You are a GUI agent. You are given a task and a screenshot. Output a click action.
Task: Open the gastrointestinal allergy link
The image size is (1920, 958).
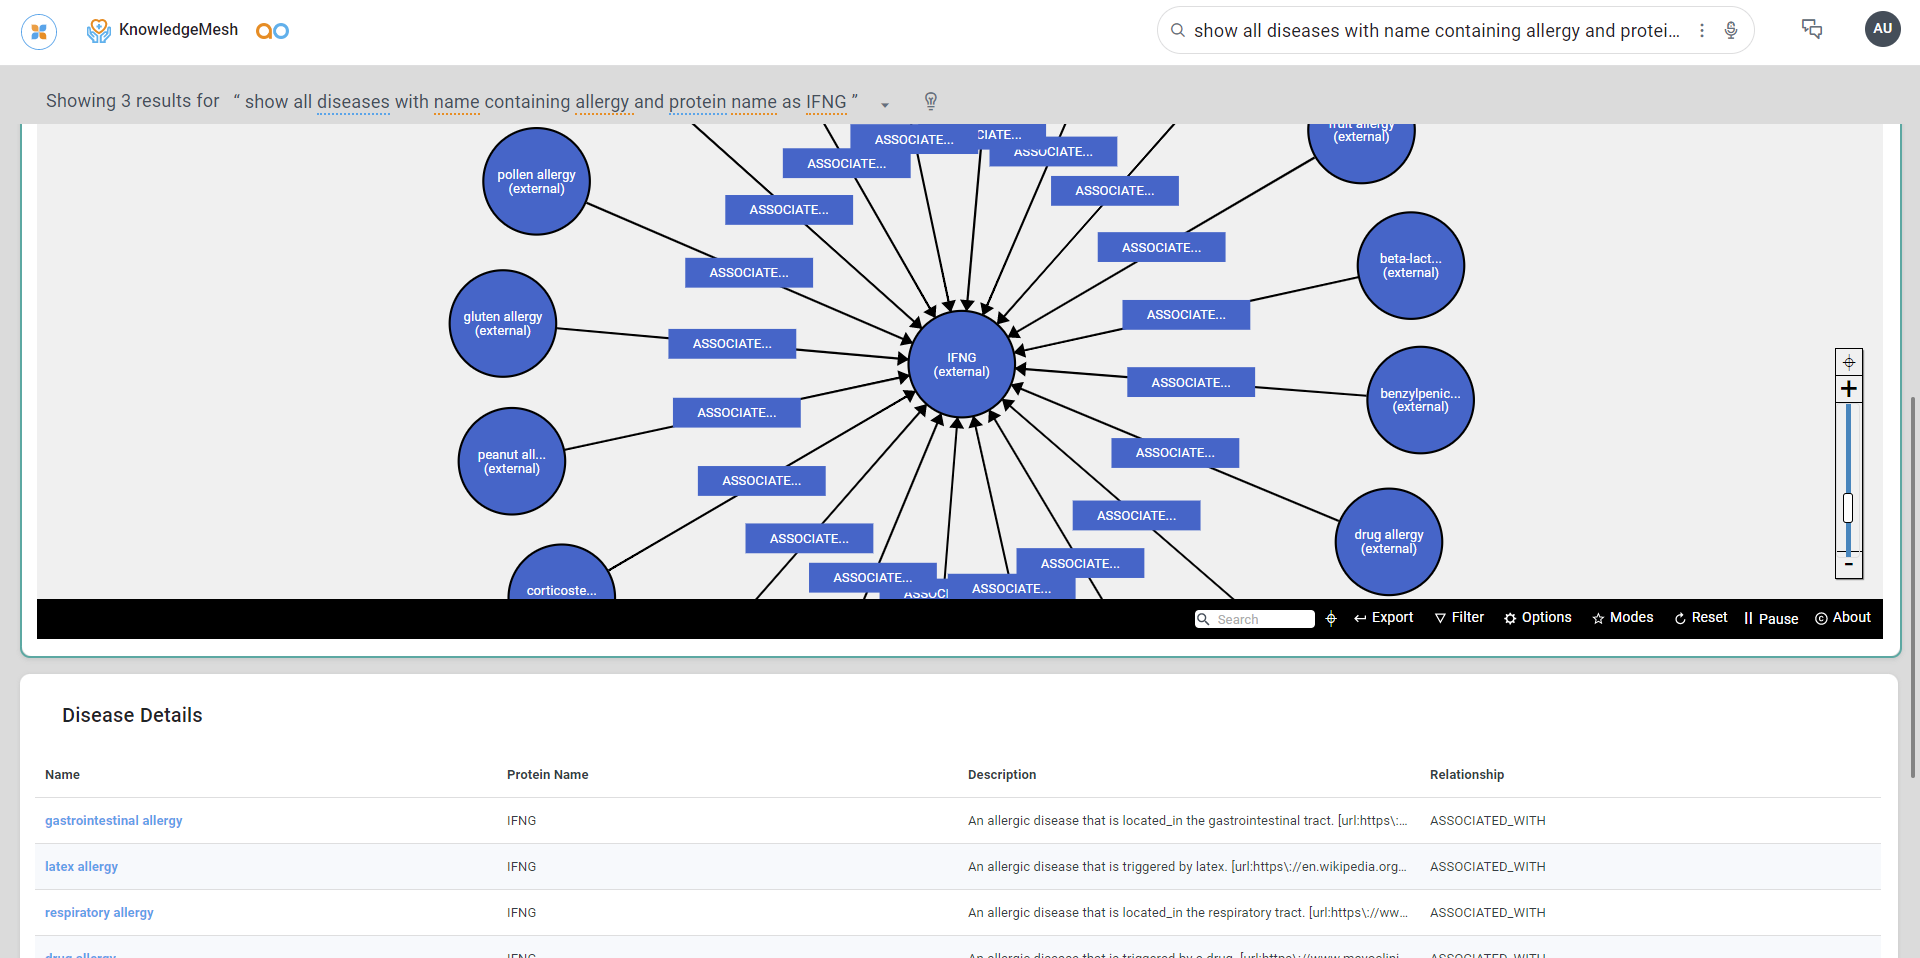click(x=114, y=821)
